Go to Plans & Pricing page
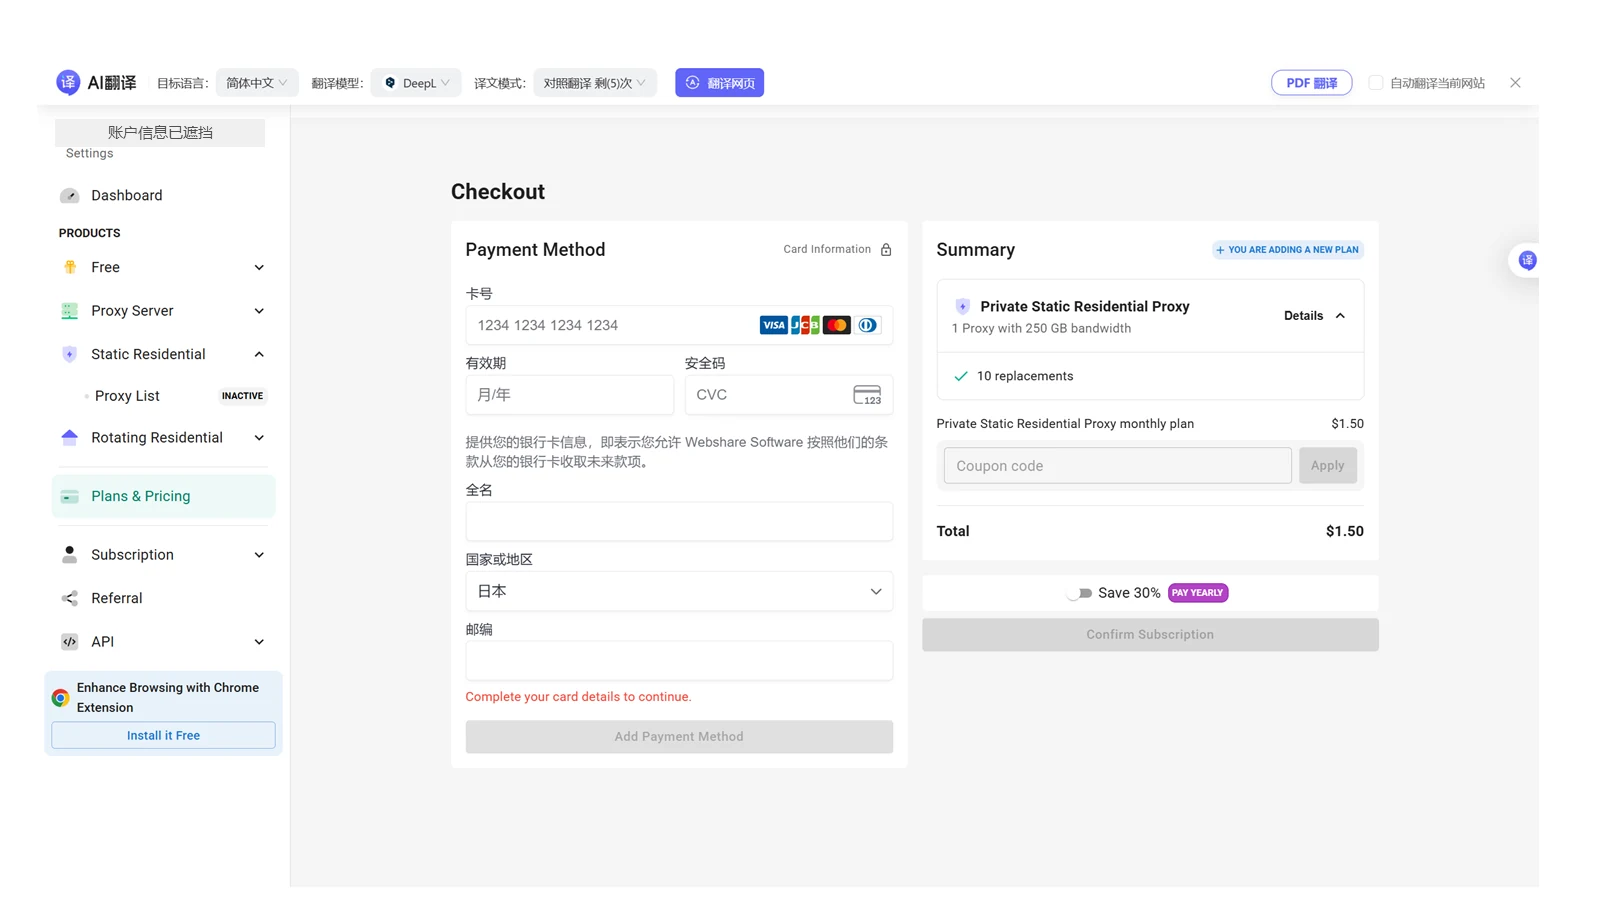 (x=163, y=497)
